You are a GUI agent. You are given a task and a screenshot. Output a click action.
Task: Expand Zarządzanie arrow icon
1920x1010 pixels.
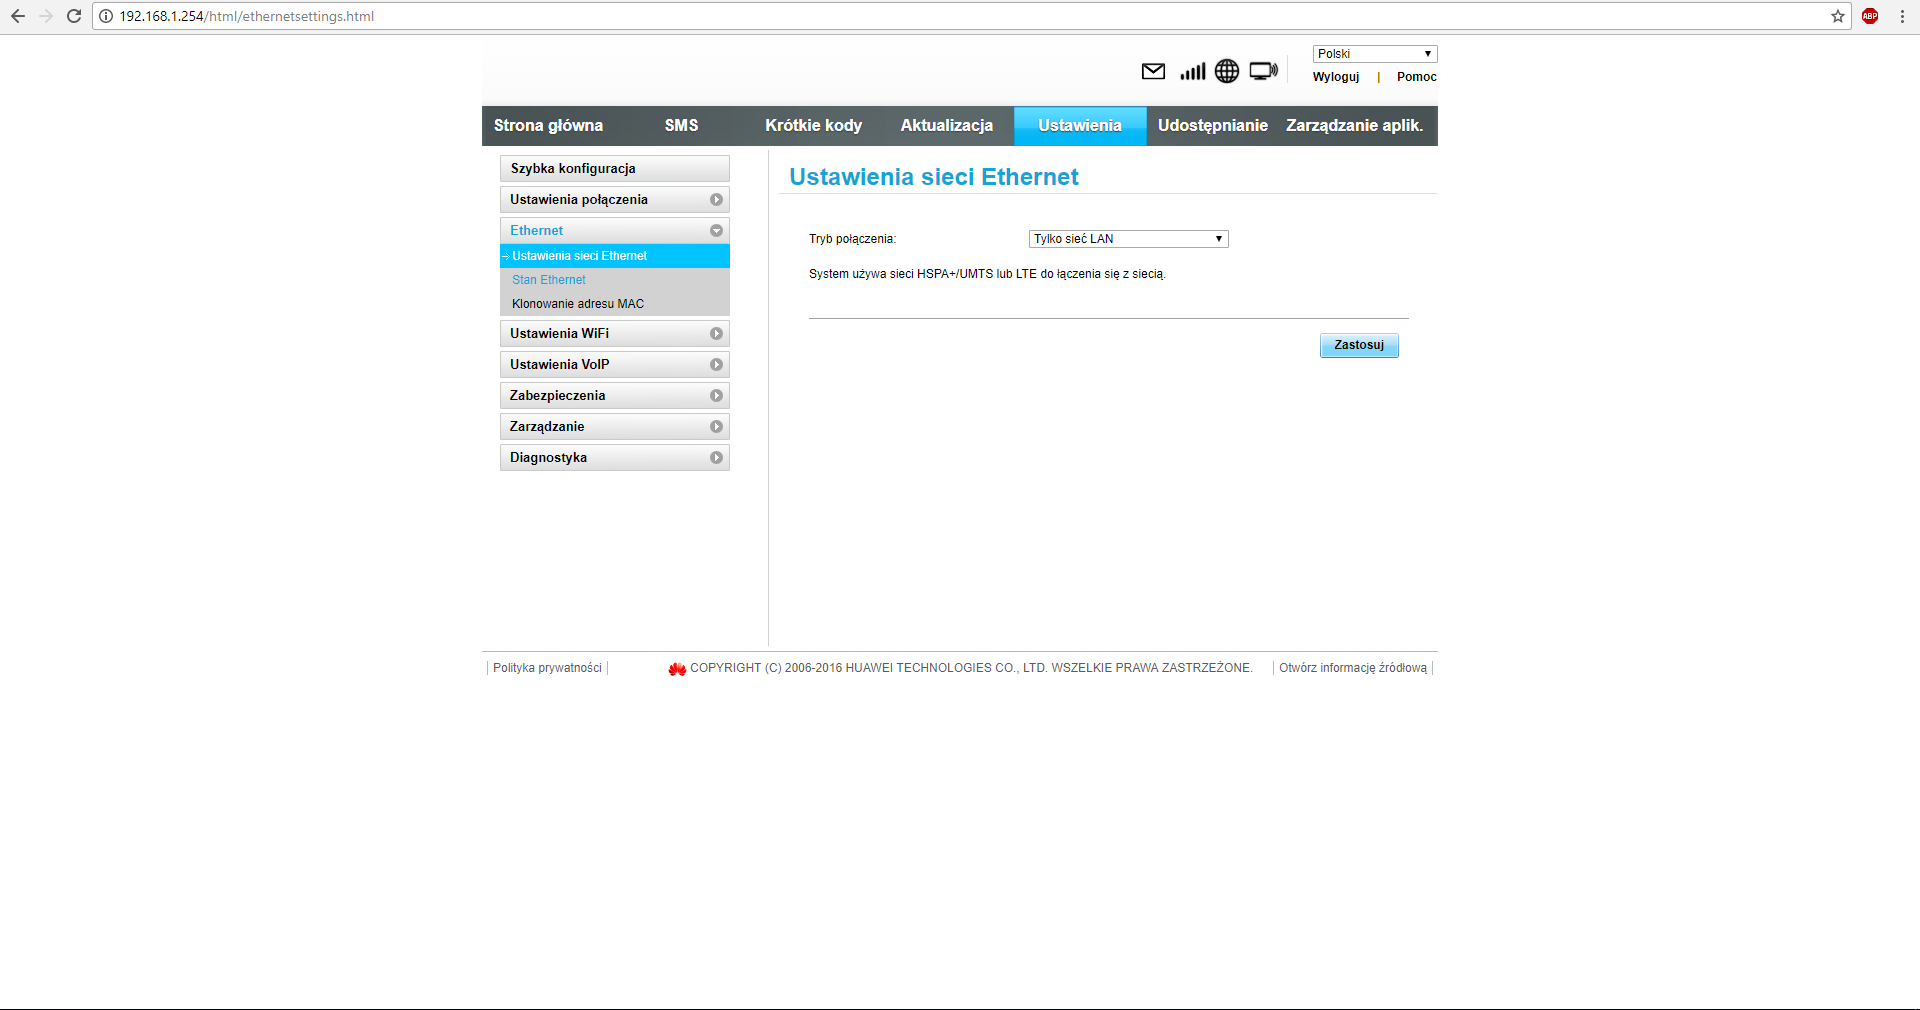pos(716,427)
